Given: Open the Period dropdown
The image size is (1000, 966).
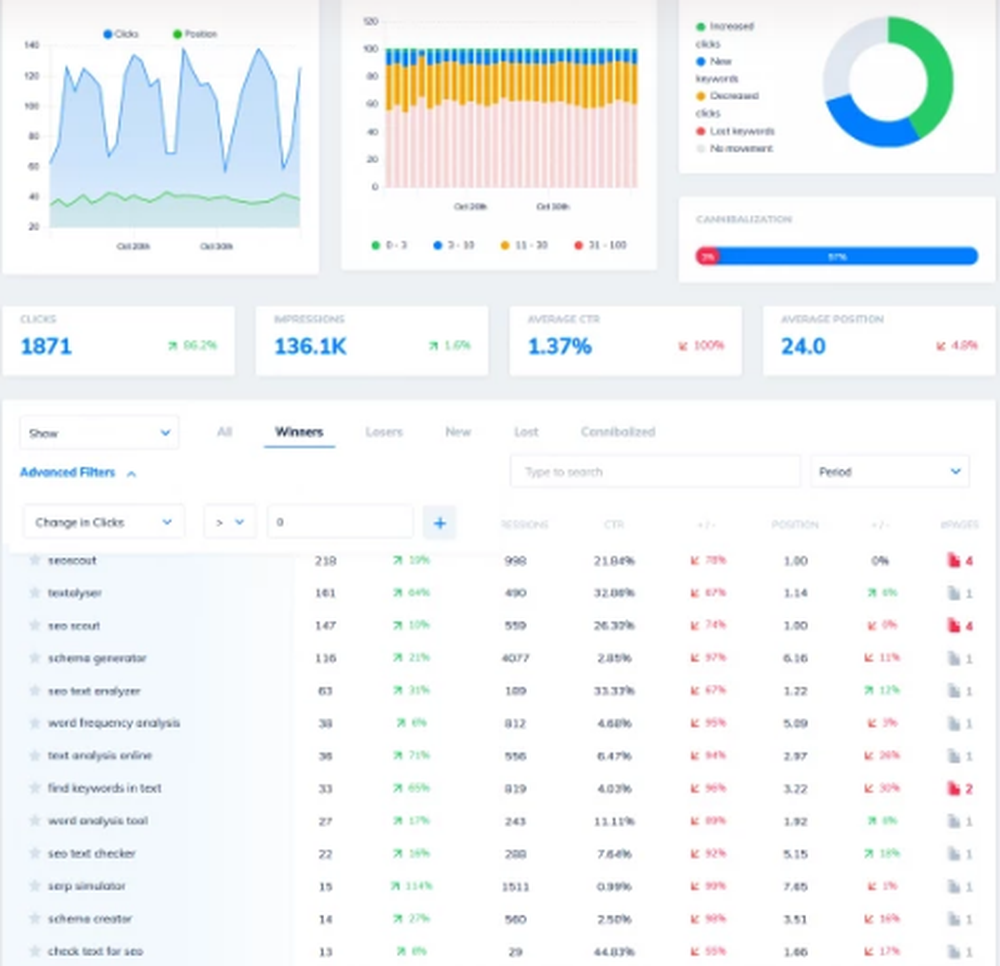Looking at the screenshot, I should [890, 472].
